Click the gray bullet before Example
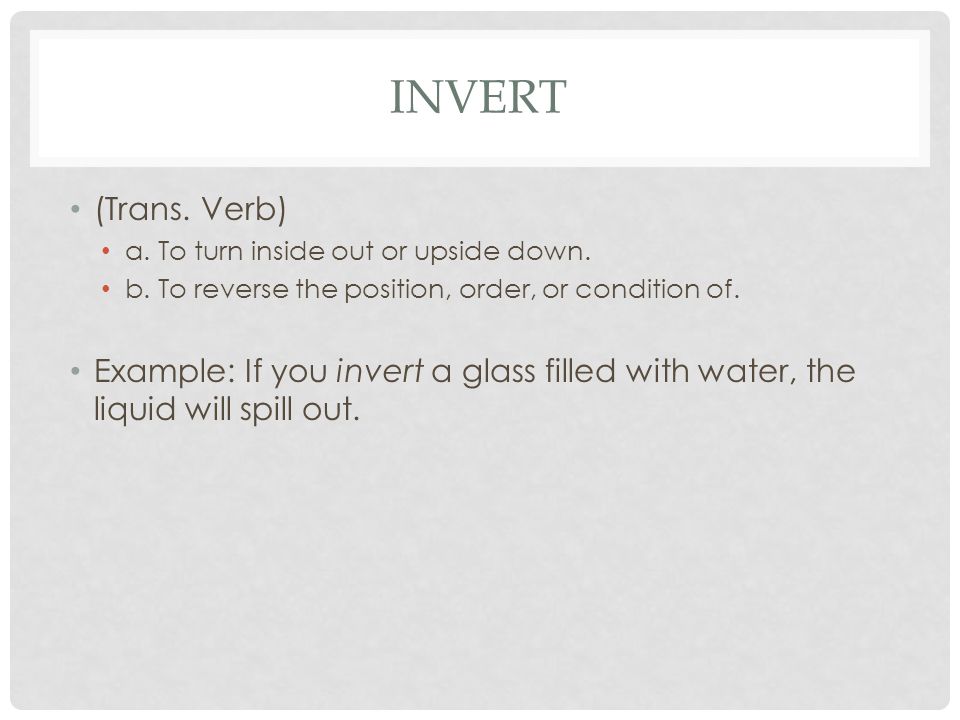Screen dimensions: 960x720 (x=75, y=371)
